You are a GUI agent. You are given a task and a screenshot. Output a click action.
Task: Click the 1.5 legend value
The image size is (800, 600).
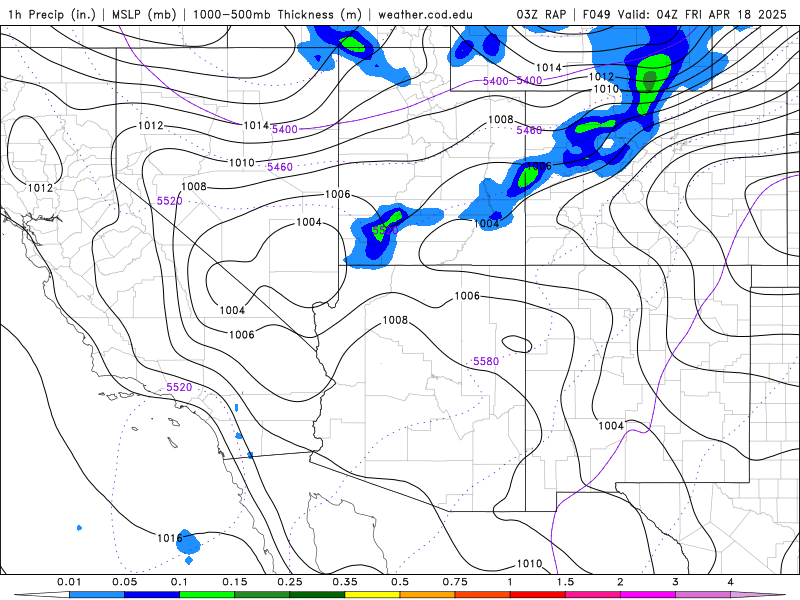tap(565, 582)
